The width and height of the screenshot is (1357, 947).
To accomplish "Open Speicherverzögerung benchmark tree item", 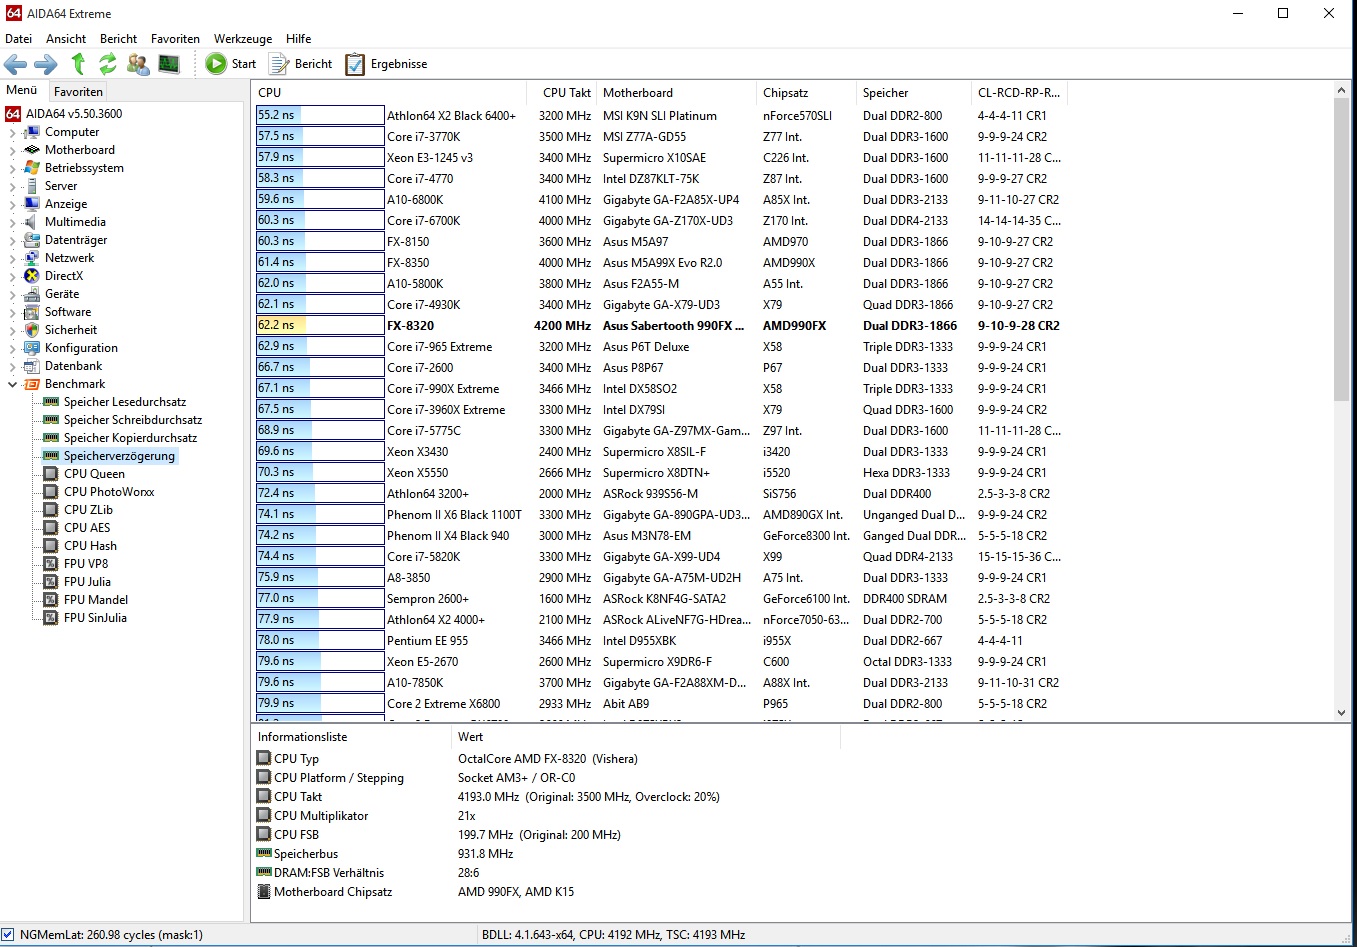I will 119,456.
